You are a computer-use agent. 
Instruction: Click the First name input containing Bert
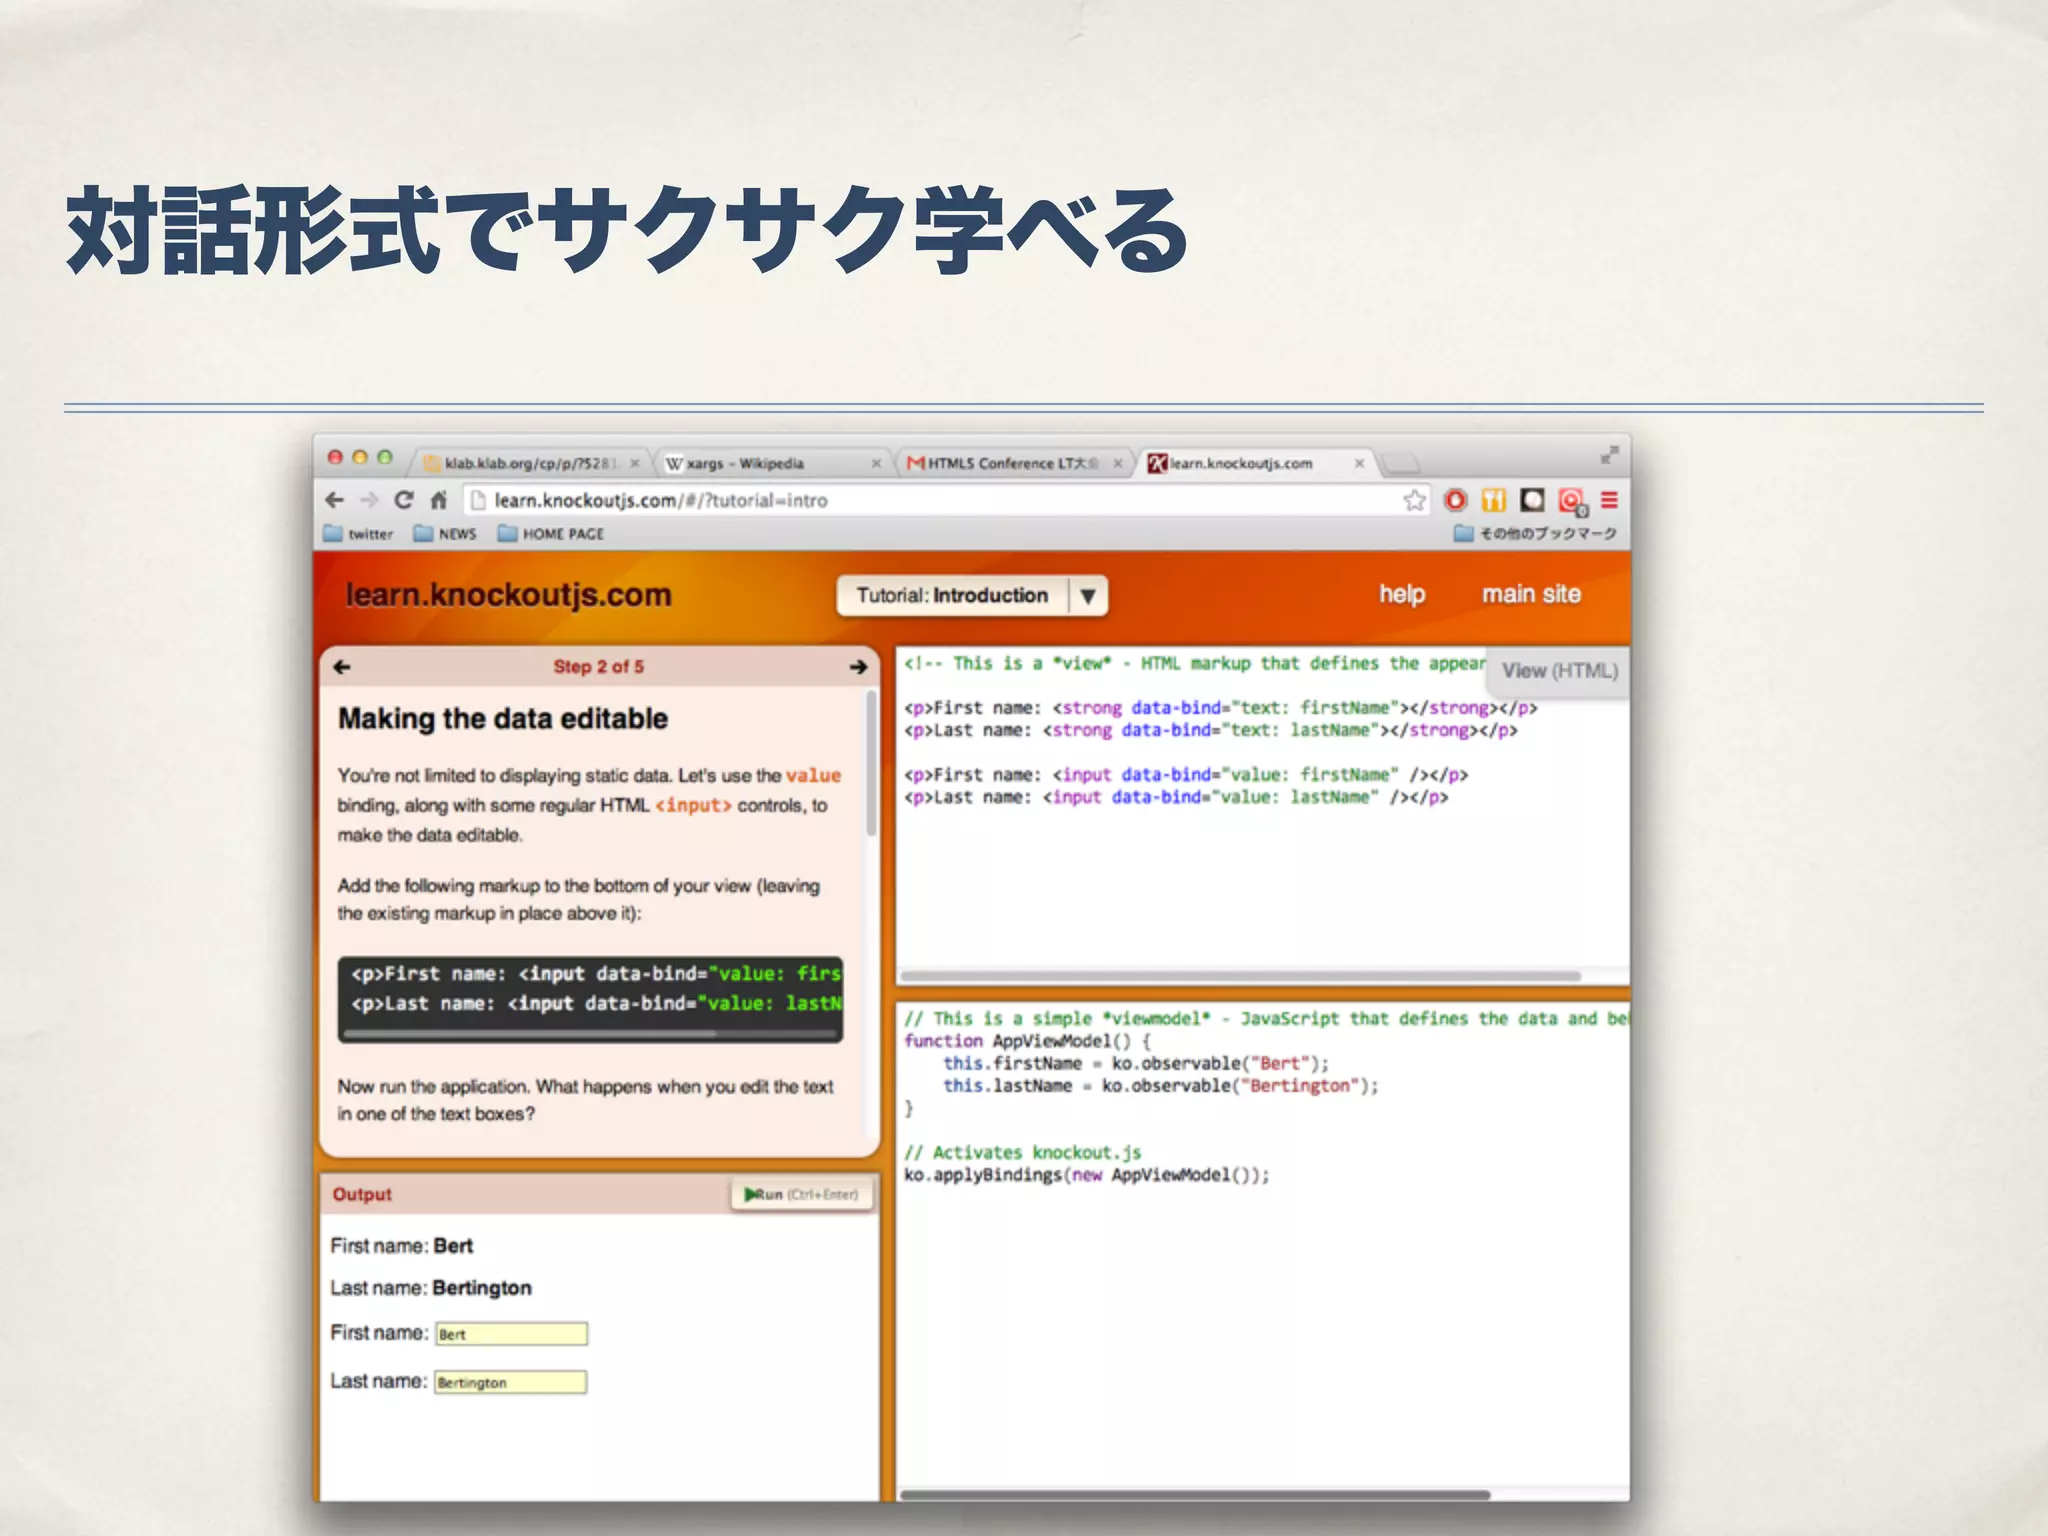pyautogui.click(x=511, y=1334)
